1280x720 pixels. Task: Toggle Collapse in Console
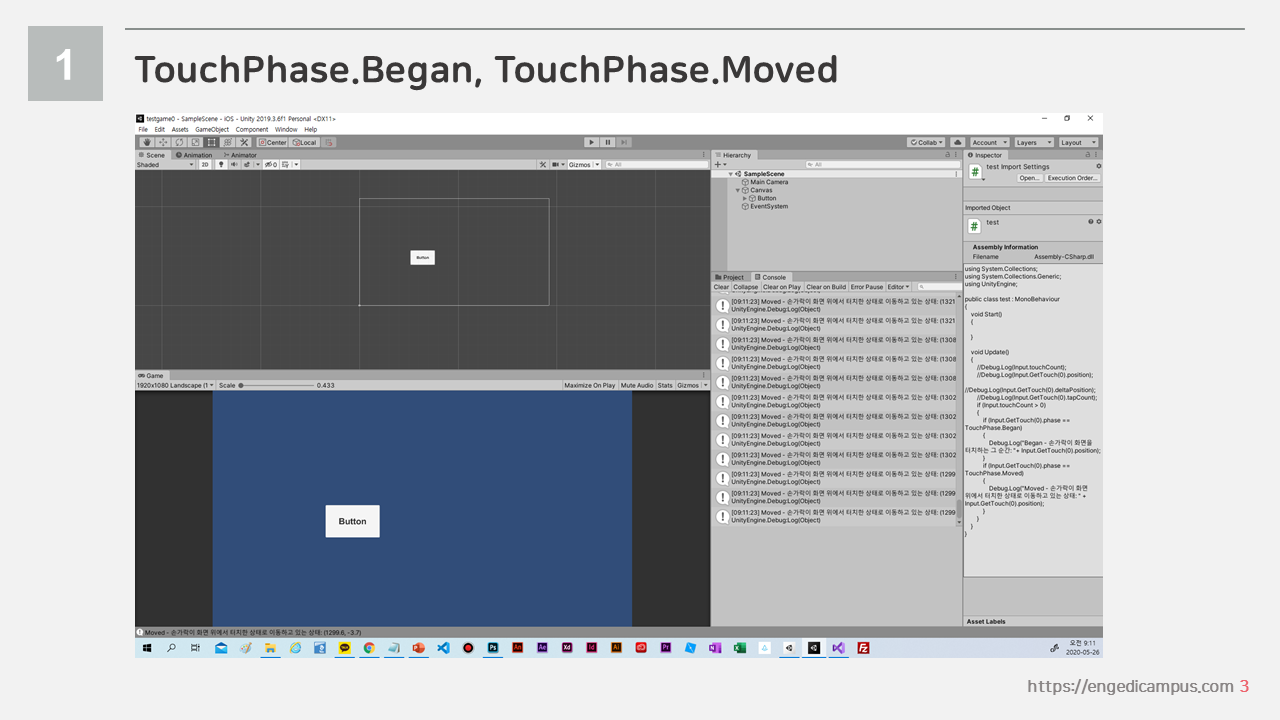click(x=746, y=287)
